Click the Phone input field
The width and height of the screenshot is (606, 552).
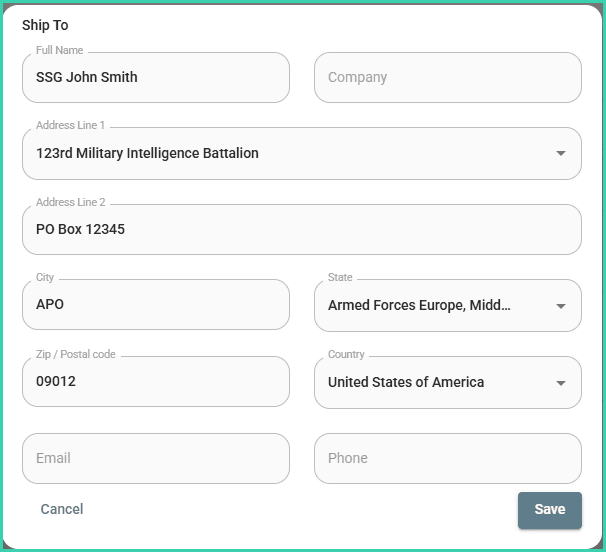pyautogui.click(x=447, y=458)
